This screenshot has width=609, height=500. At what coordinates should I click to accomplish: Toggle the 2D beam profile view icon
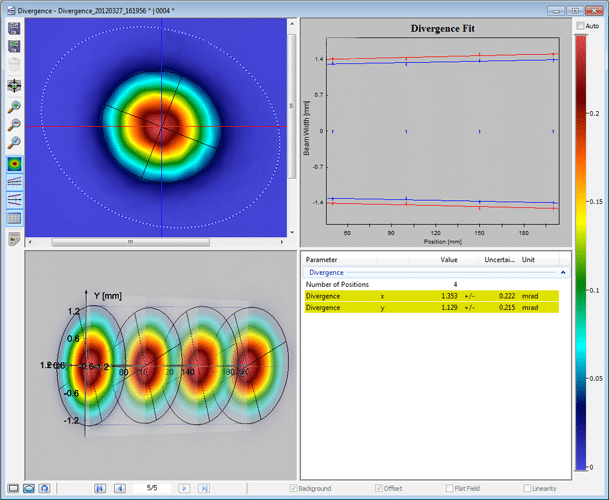15,164
